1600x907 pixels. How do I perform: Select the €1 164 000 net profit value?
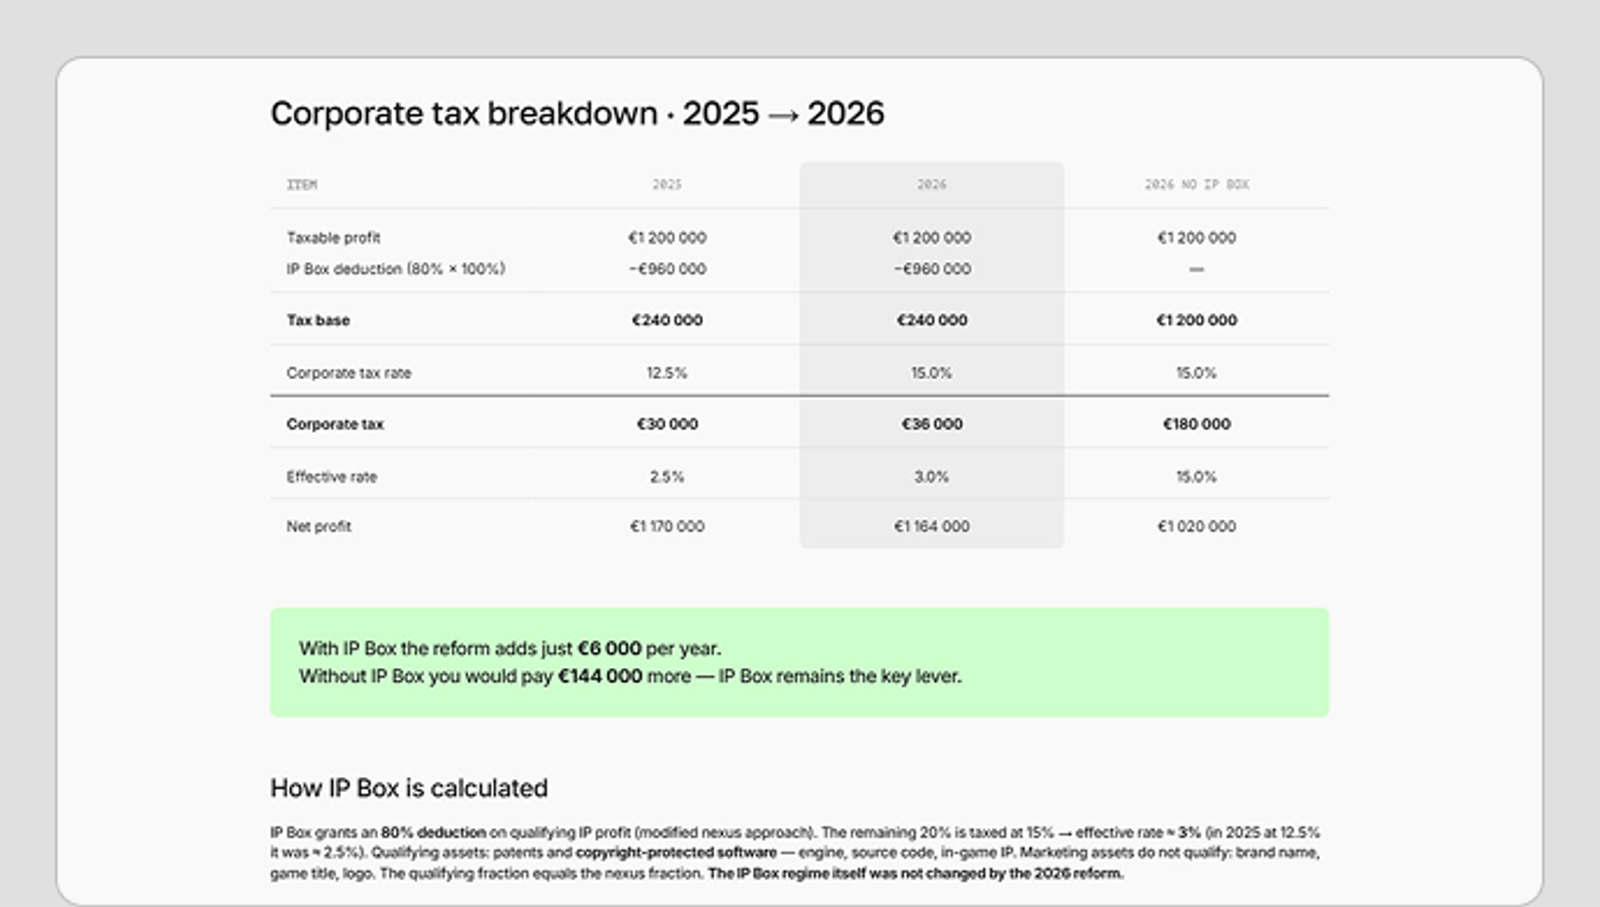[931, 527]
